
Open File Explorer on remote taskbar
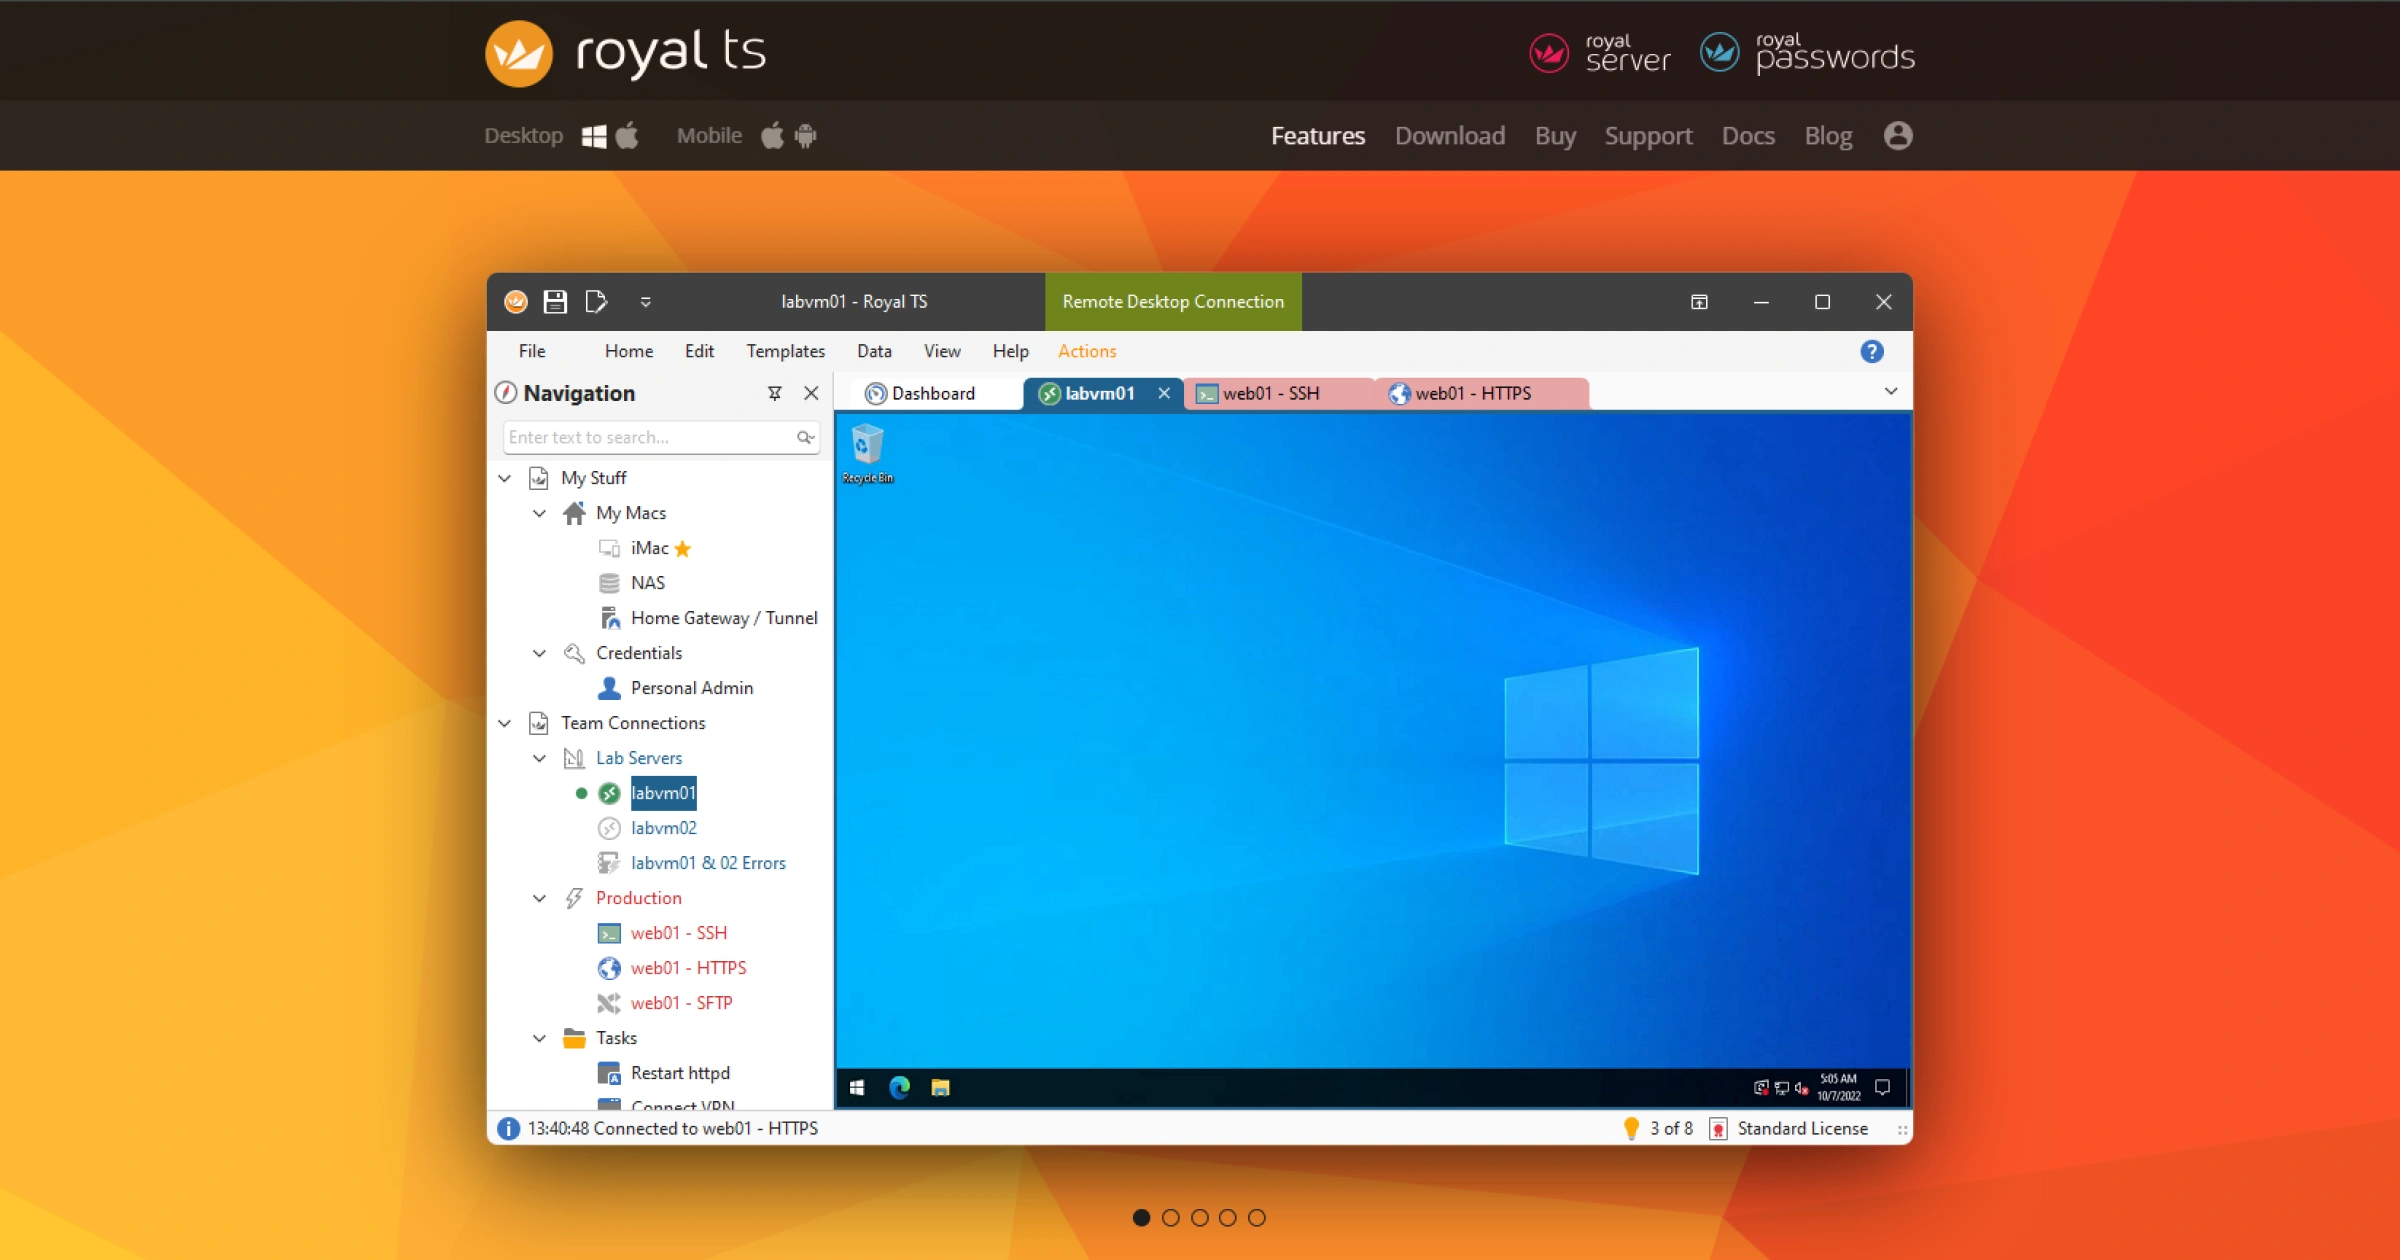(x=940, y=1088)
